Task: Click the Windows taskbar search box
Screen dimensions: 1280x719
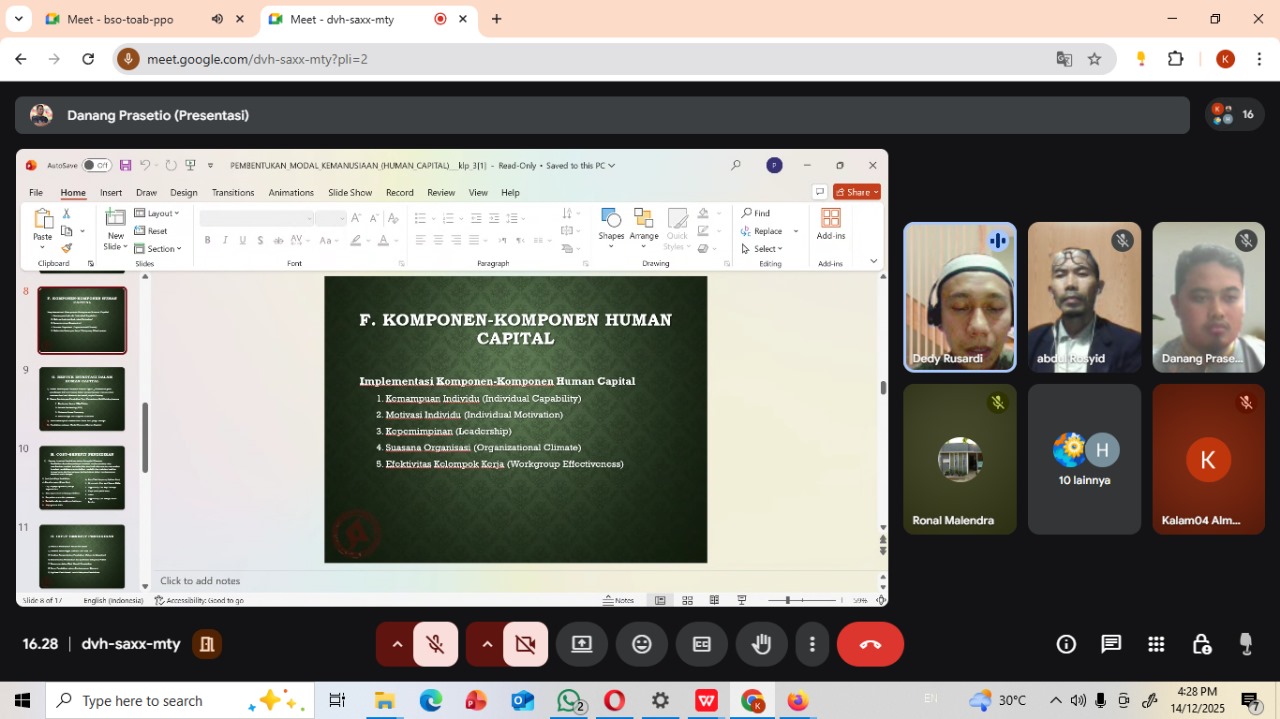Action: [160, 701]
